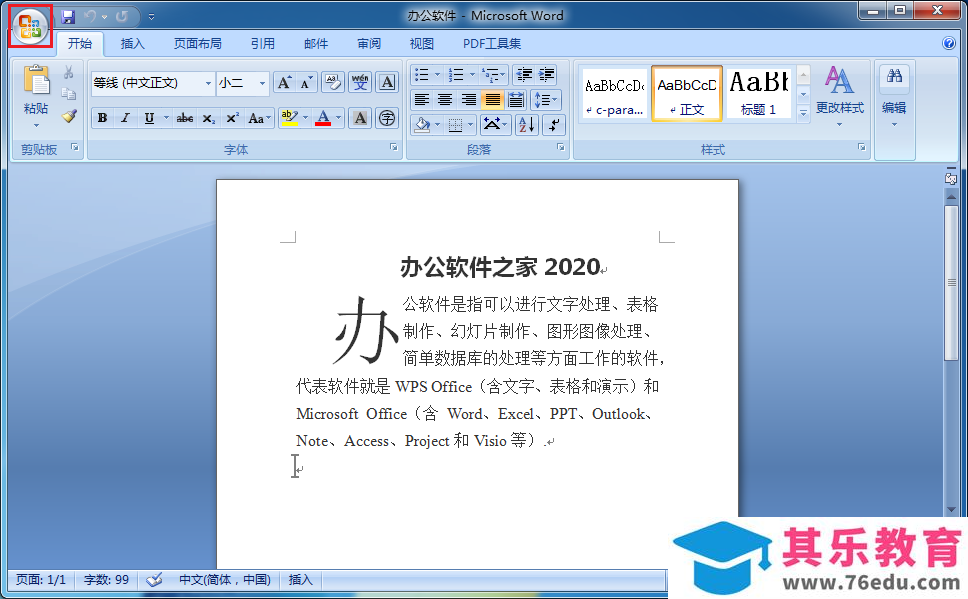
Task: Align text to the left
Action: 422,99
